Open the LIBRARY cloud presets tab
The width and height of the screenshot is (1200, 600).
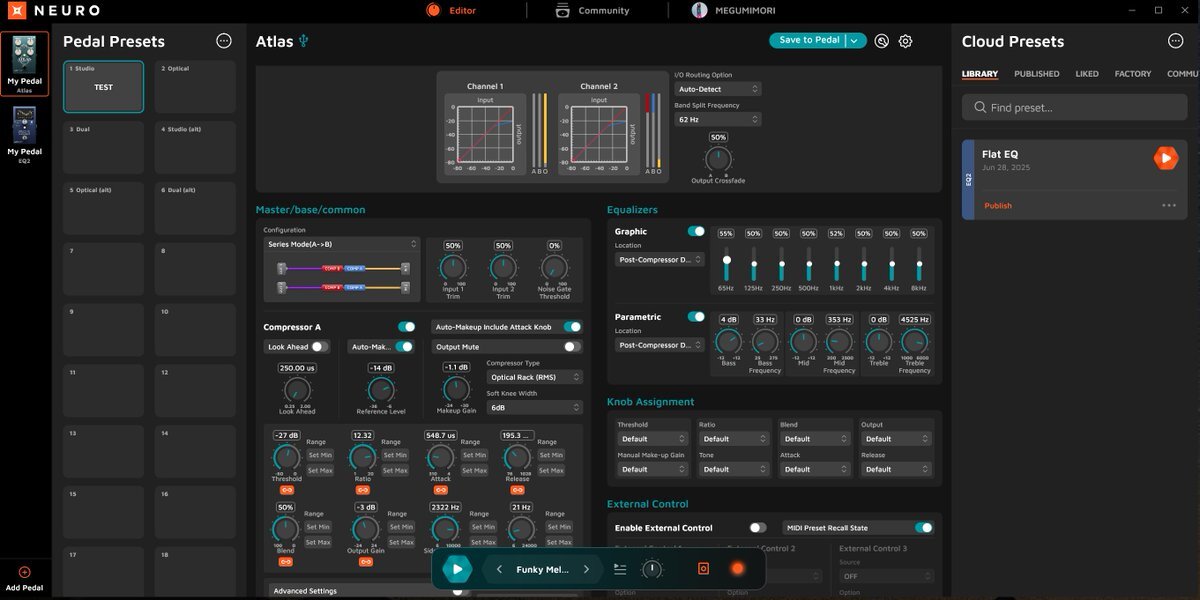click(980, 74)
